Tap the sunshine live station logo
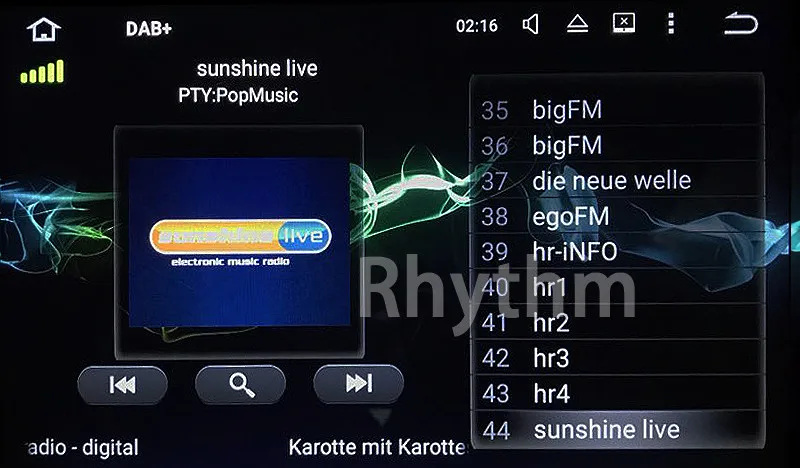Viewport: 800px width, 468px height. click(x=240, y=241)
